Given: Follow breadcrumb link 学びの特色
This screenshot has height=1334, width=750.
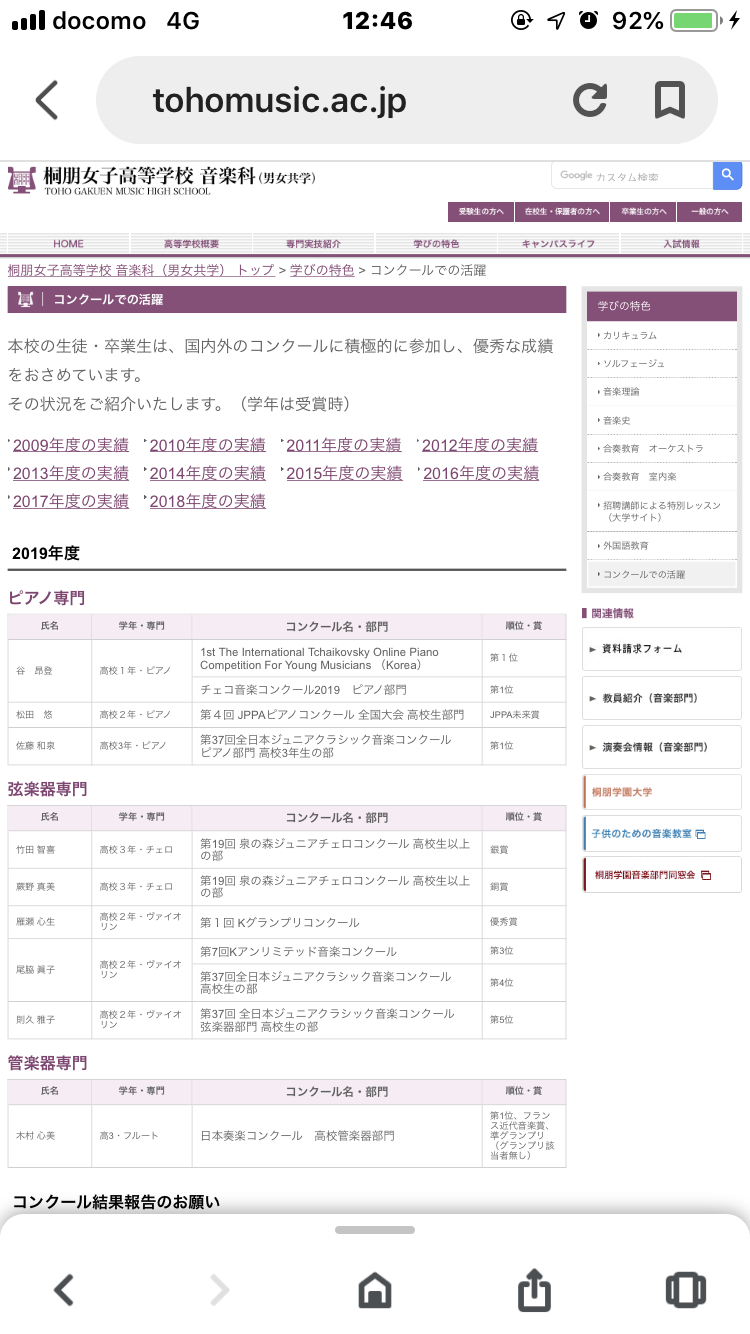Looking at the screenshot, I should [x=322, y=270].
